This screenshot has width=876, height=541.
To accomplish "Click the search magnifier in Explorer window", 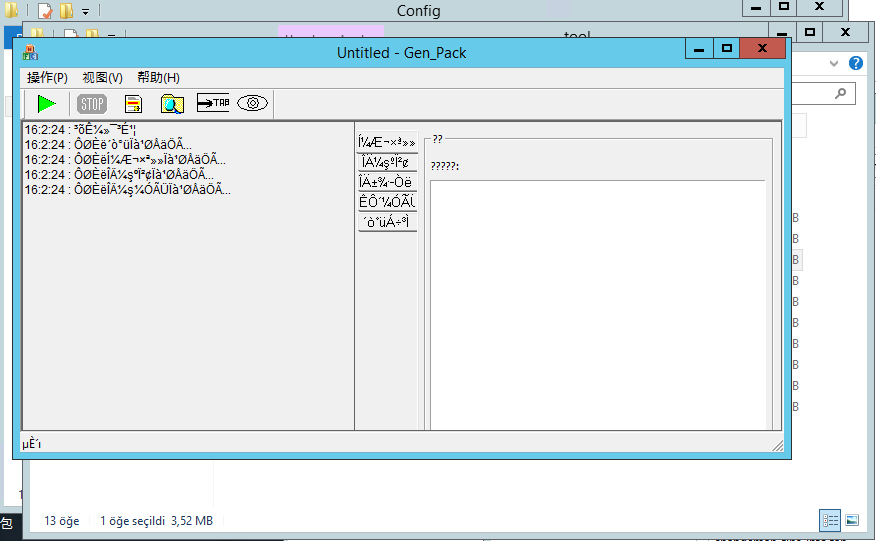I will pyautogui.click(x=840, y=93).
